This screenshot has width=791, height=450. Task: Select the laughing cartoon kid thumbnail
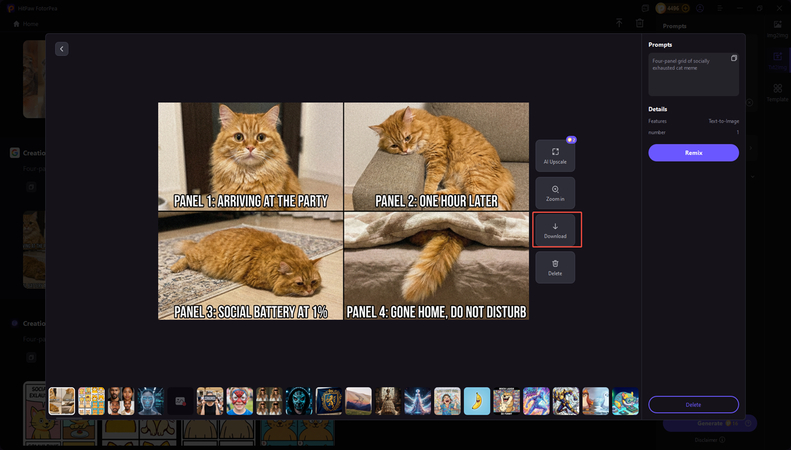click(x=447, y=401)
